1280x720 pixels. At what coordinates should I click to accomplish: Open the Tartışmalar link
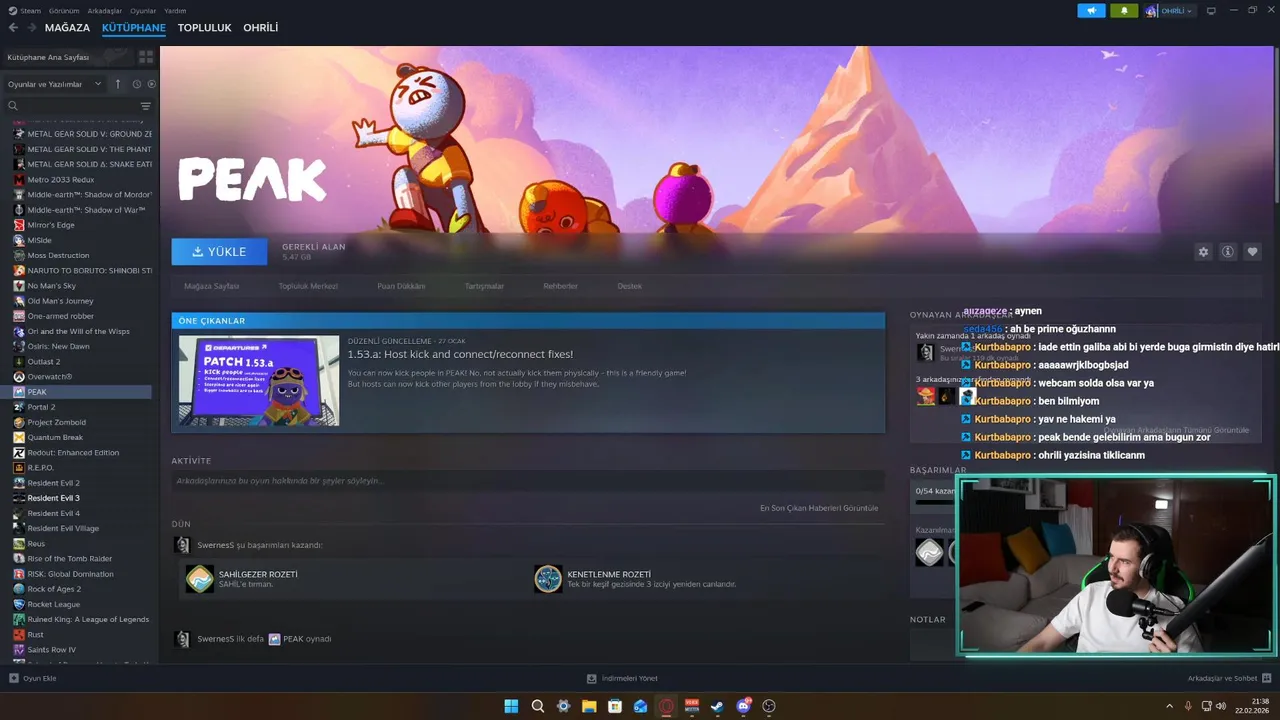tap(484, 286)
